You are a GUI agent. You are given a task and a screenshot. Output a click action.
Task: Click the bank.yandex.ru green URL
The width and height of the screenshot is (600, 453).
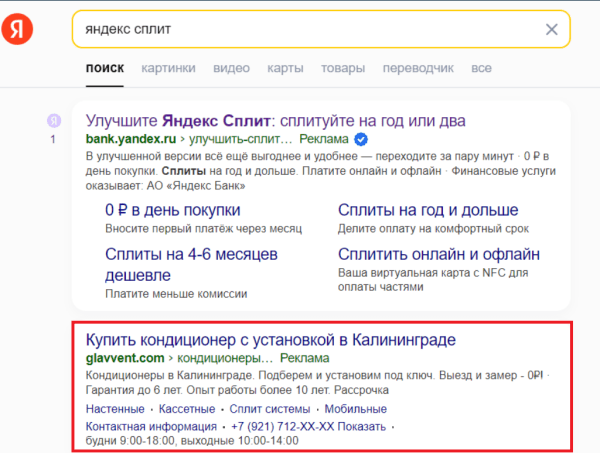coord(133,139)
